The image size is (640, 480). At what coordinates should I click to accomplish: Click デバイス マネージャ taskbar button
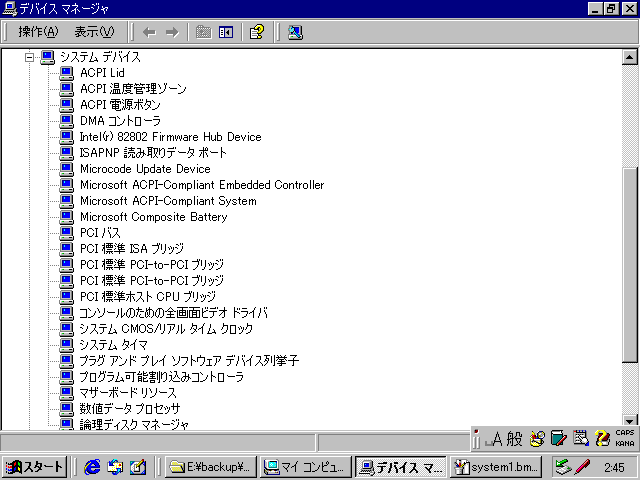pos(400,467)
